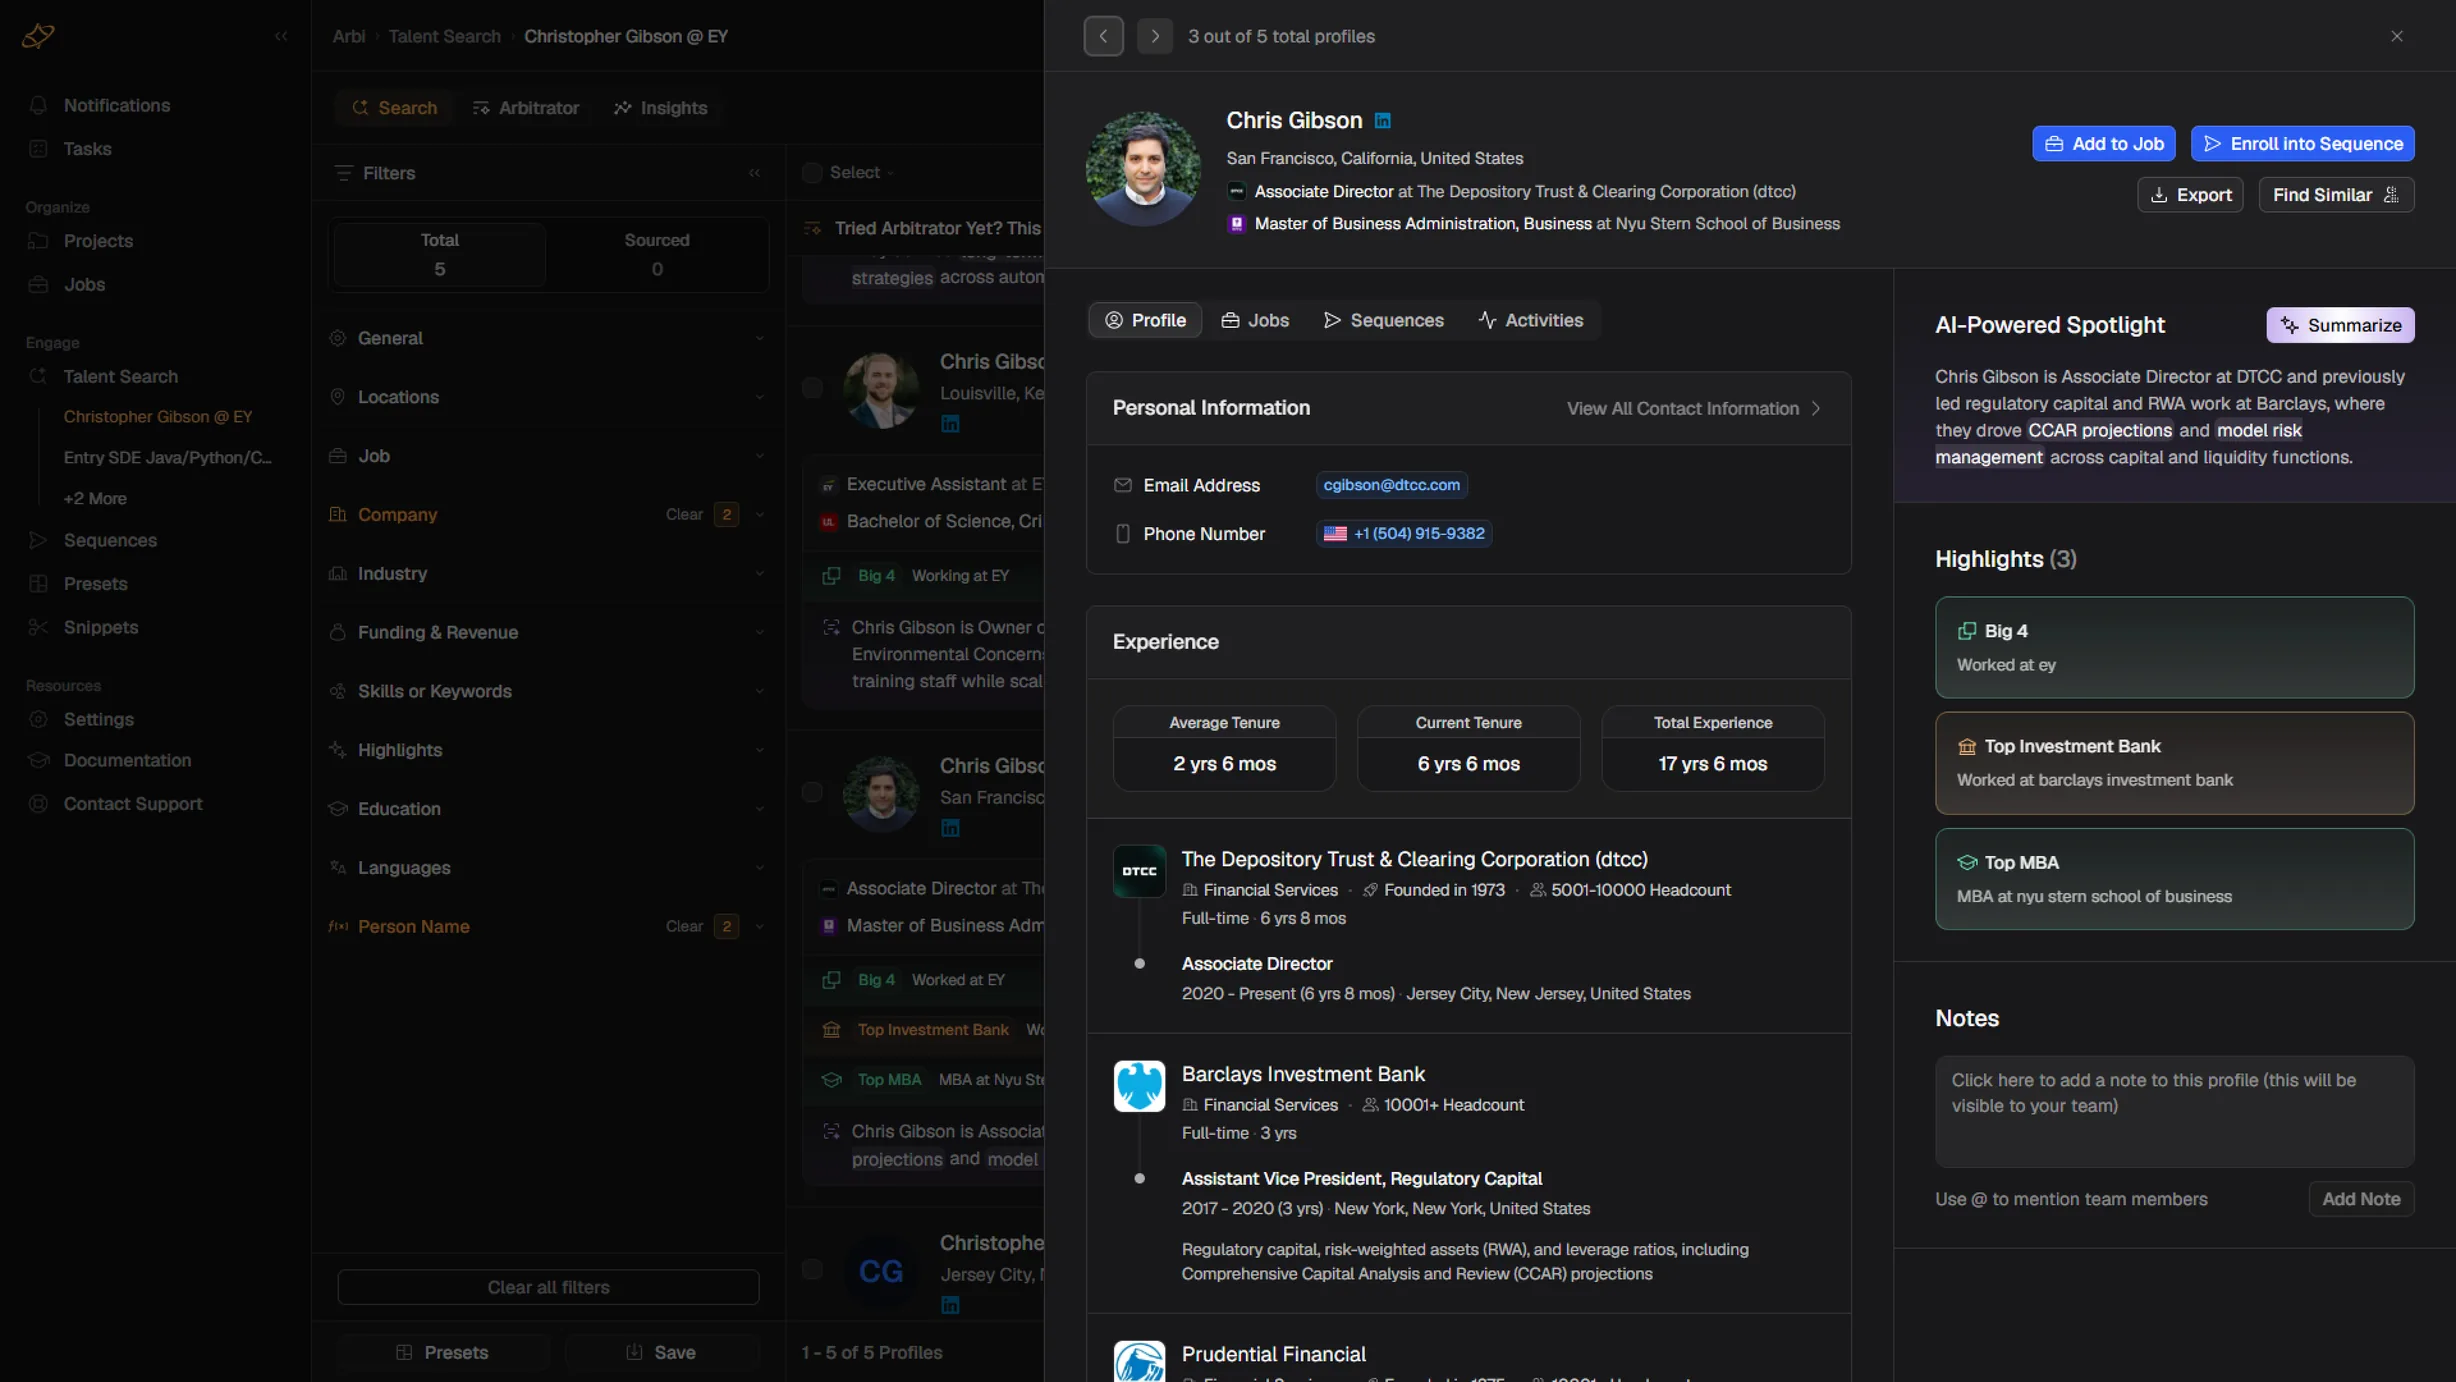Expand the Job filter section
2456x1382 pixels.
pyautogui.click(x=548, y=457)
